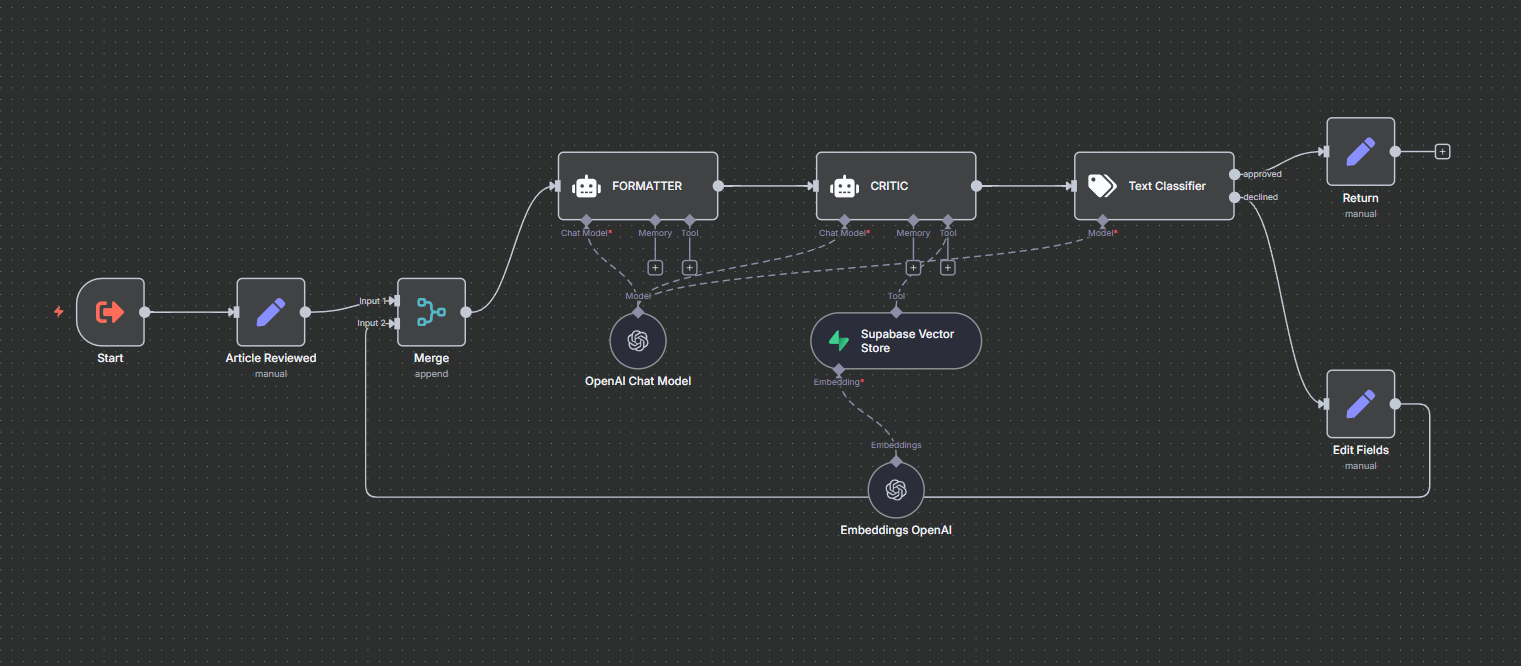The image size is (1521, 666).
Task: Open the Edit Fields node
Action: [1360, 404]
